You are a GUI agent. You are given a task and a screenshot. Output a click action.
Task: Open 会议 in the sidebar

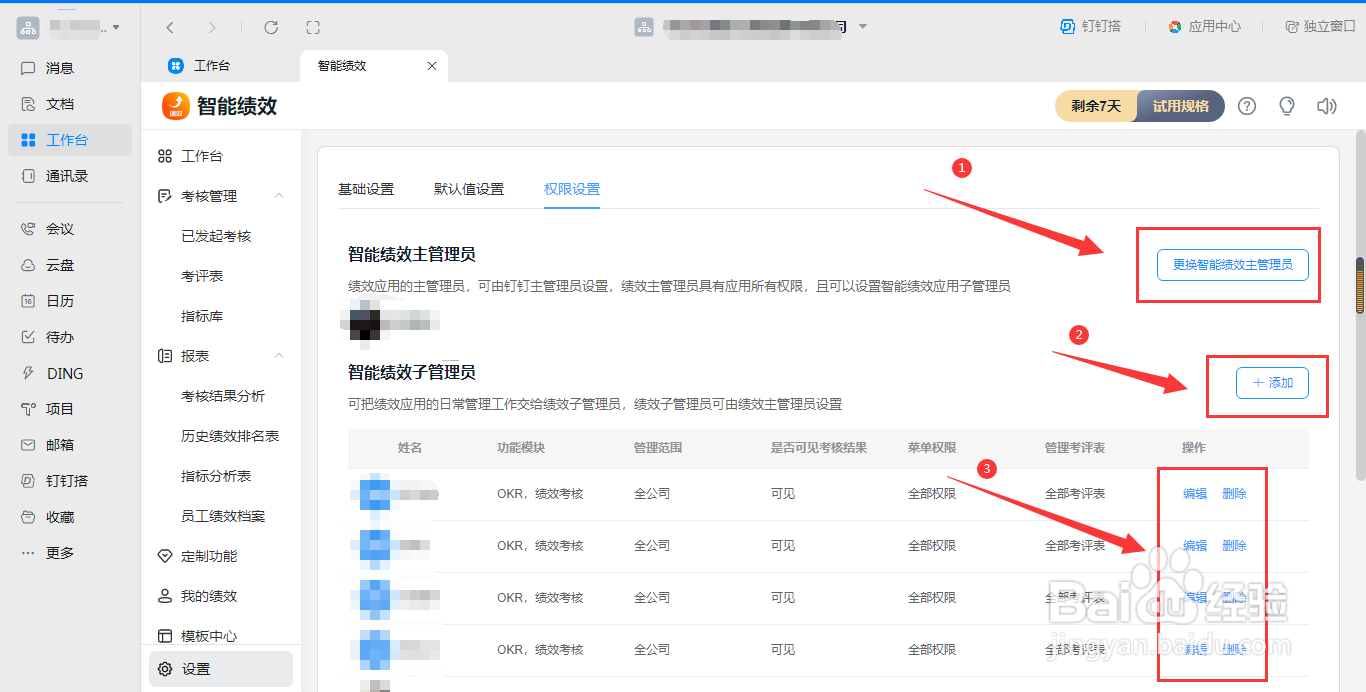[x=69, y=229]
